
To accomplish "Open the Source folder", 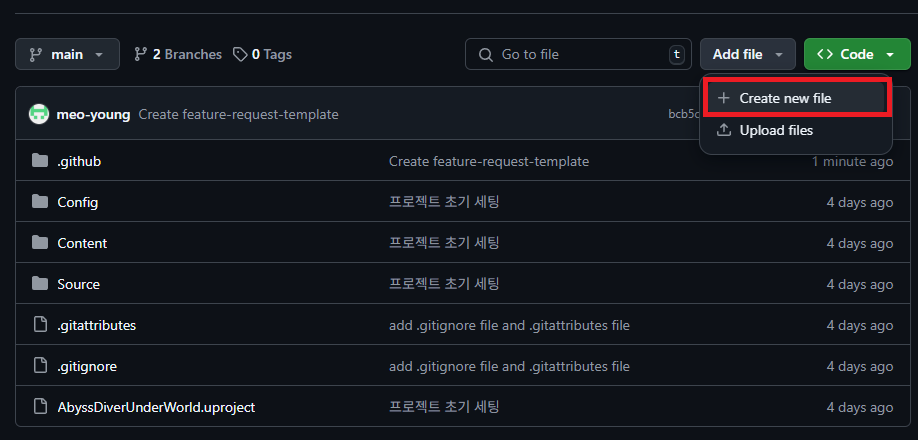I will 78,284.
